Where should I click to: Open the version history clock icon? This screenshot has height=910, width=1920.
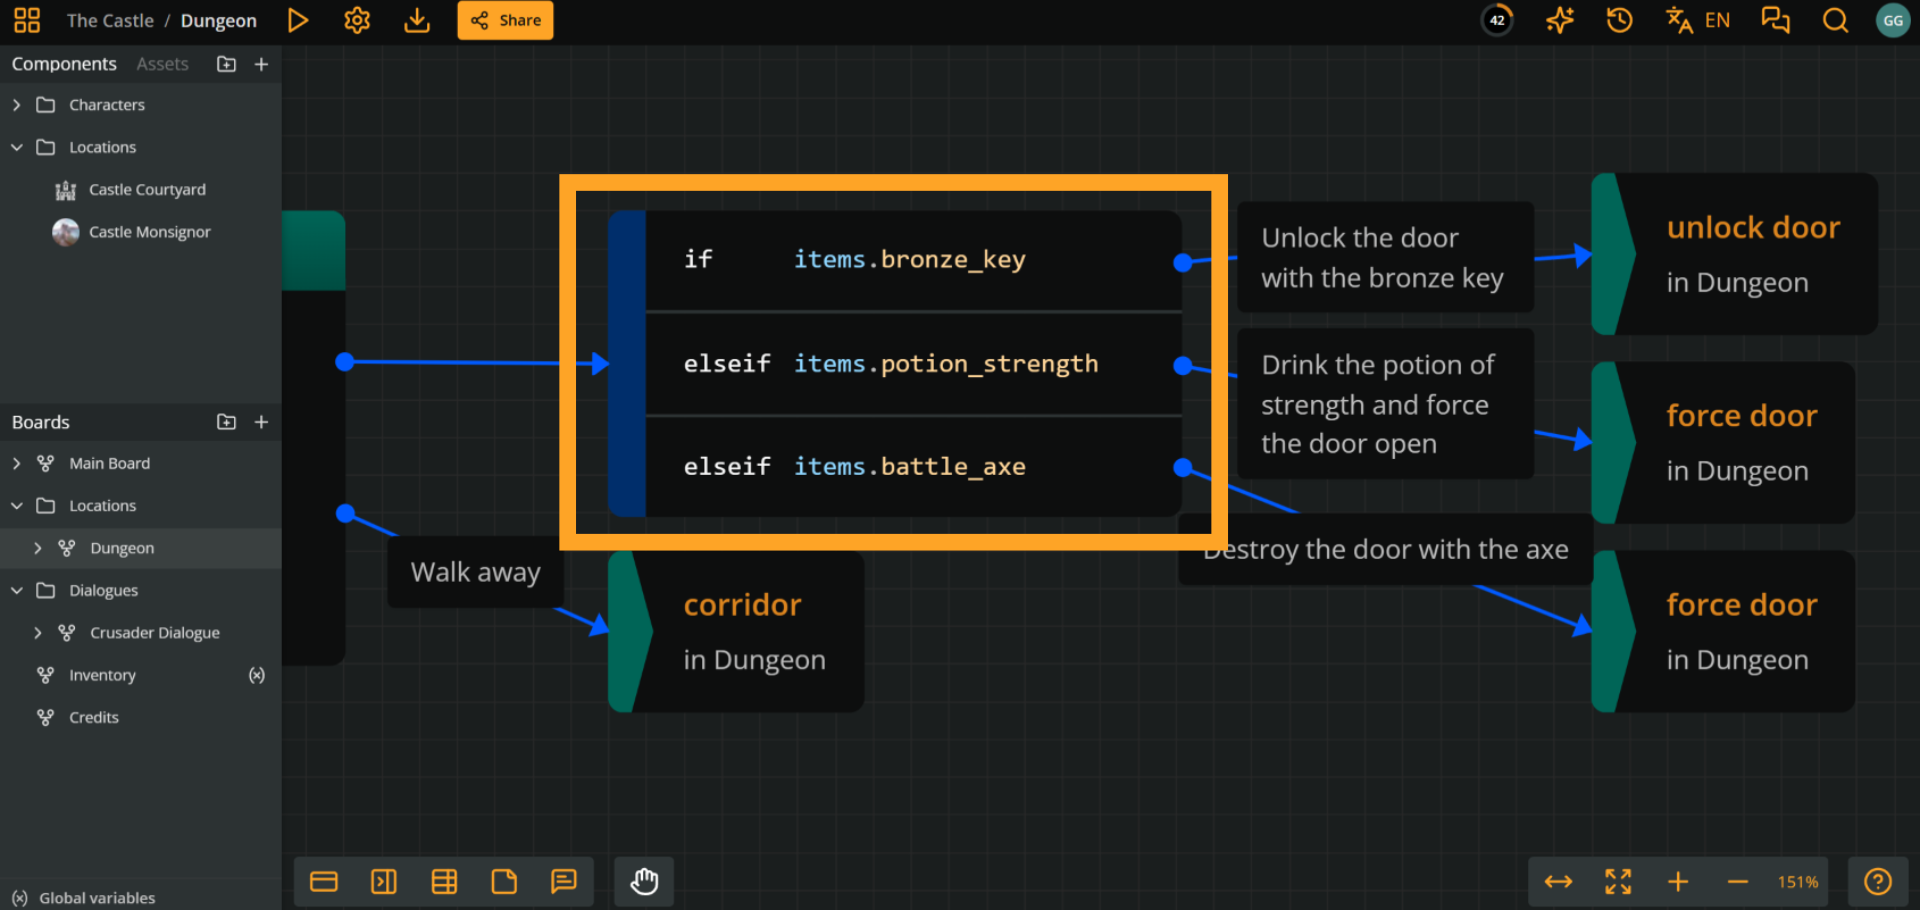pos(1619,20)
